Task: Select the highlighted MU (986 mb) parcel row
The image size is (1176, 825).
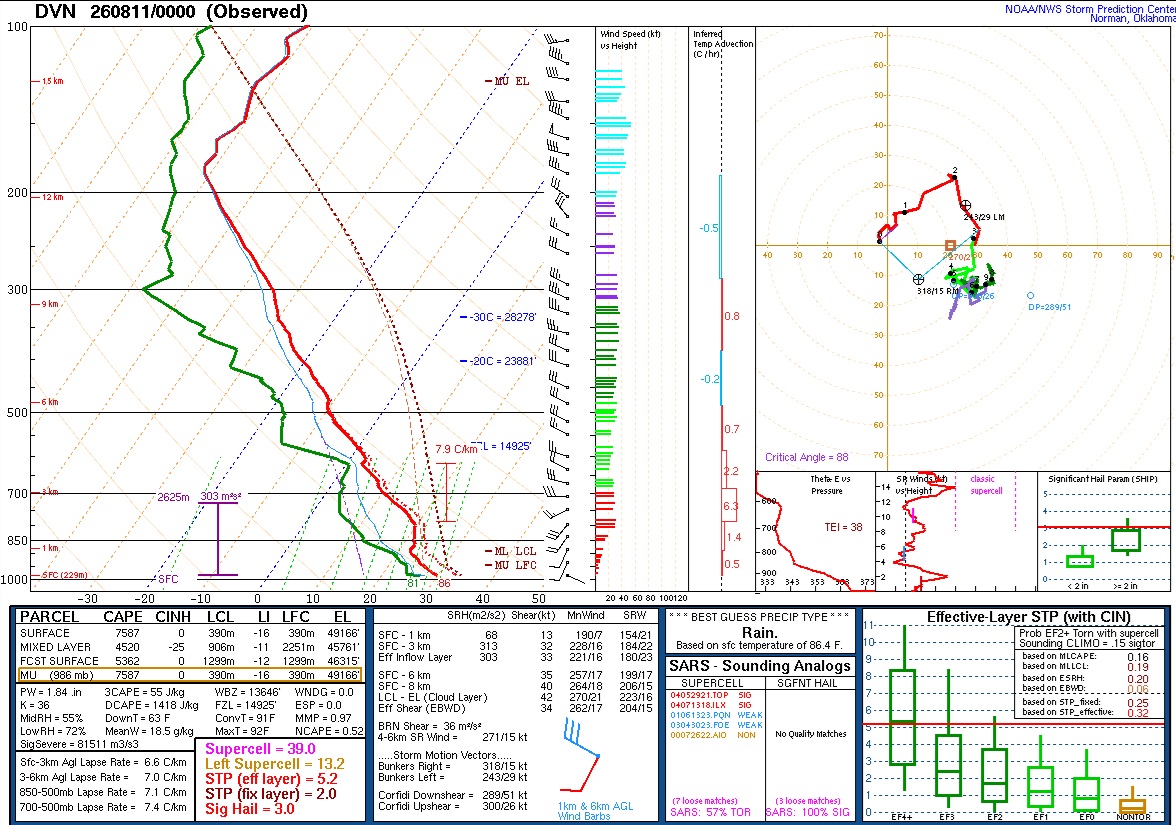Action: (188, 675)
